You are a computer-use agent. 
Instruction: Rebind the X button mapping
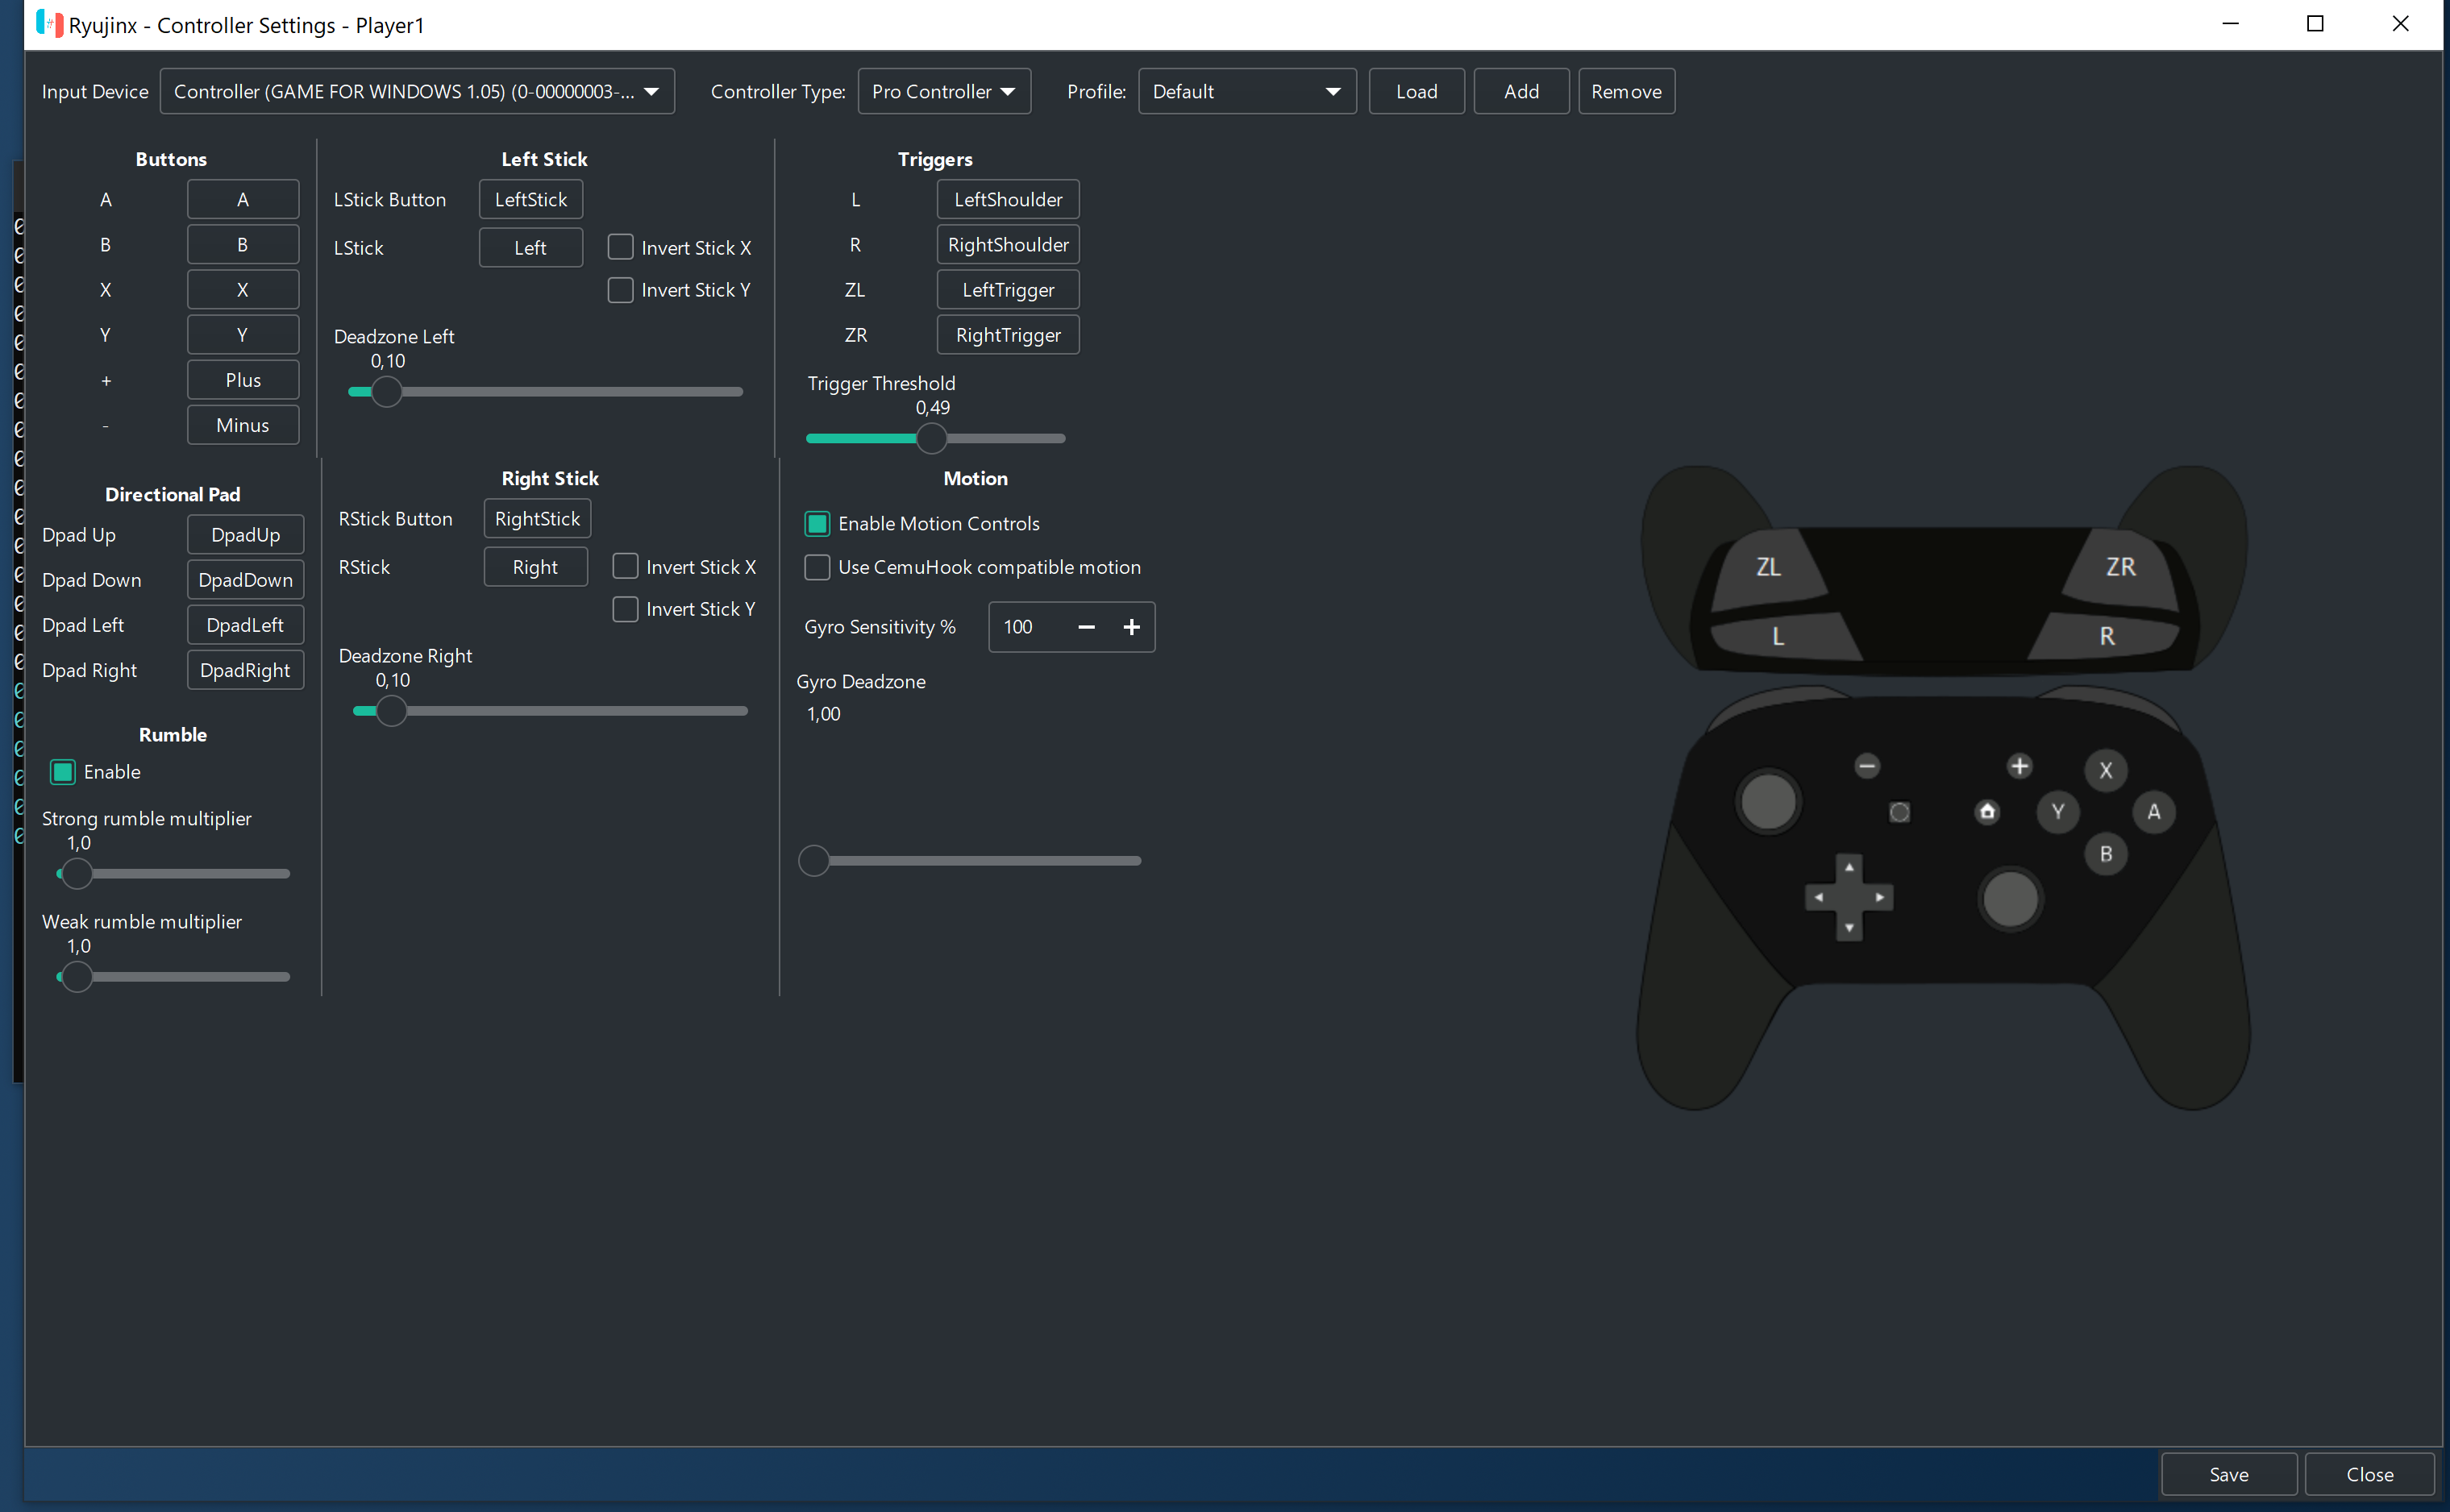243,290
